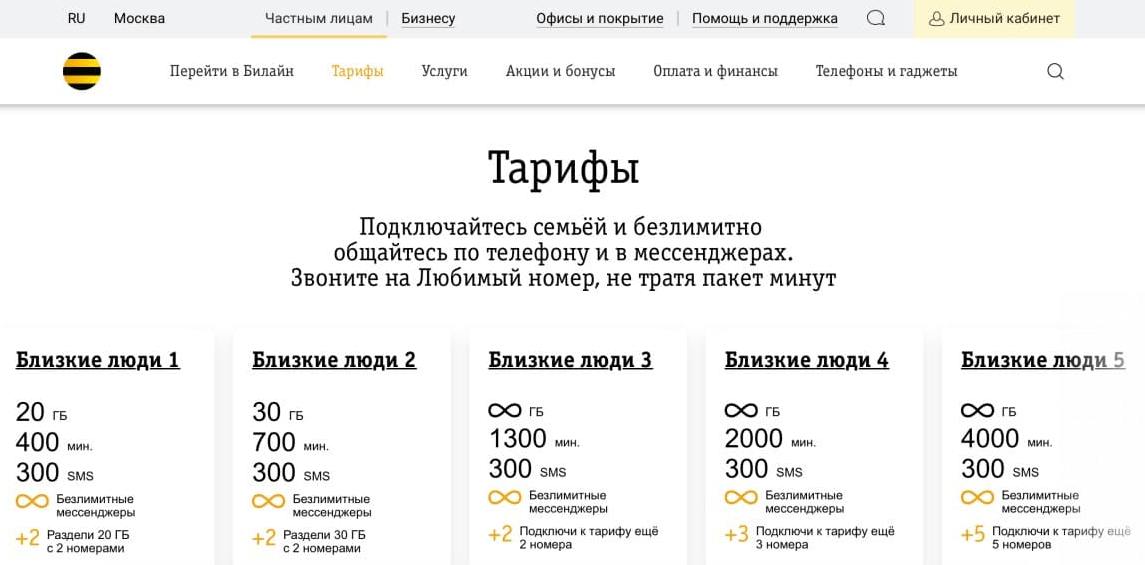Click '300 SMS' in Близкие люди 2

pyautogui.click(x=291, y=472)
